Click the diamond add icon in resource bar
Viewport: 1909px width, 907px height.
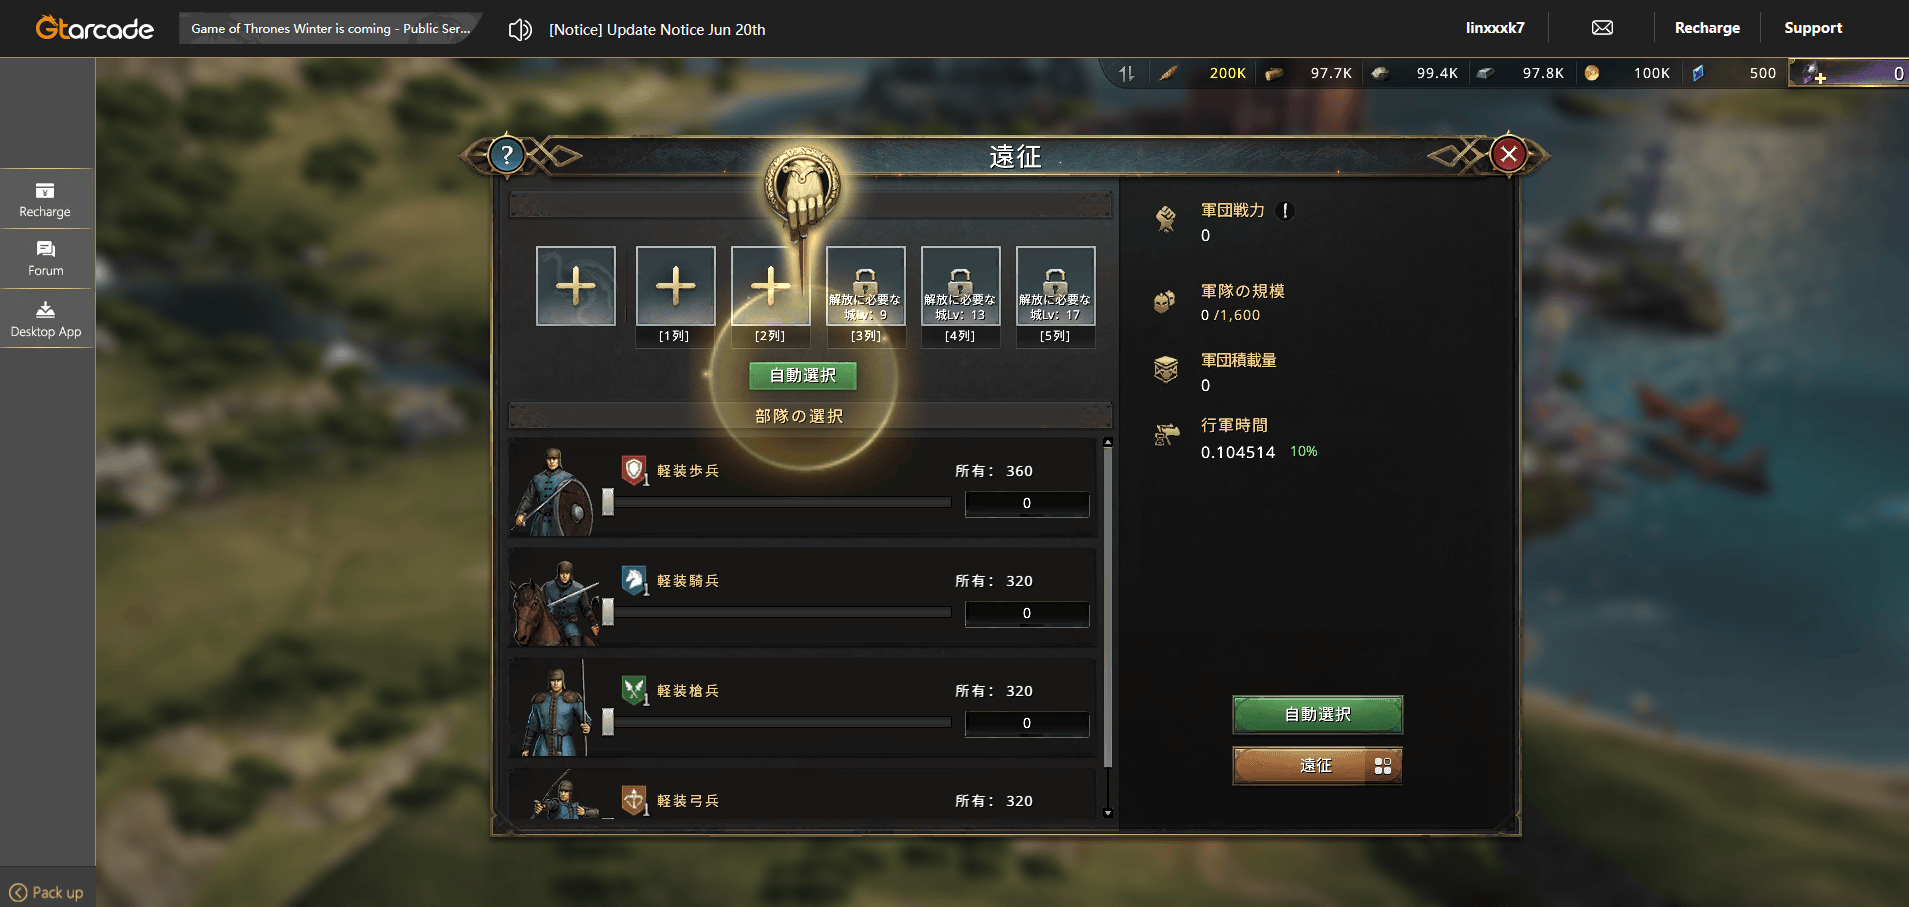(x=1813, y=73)
